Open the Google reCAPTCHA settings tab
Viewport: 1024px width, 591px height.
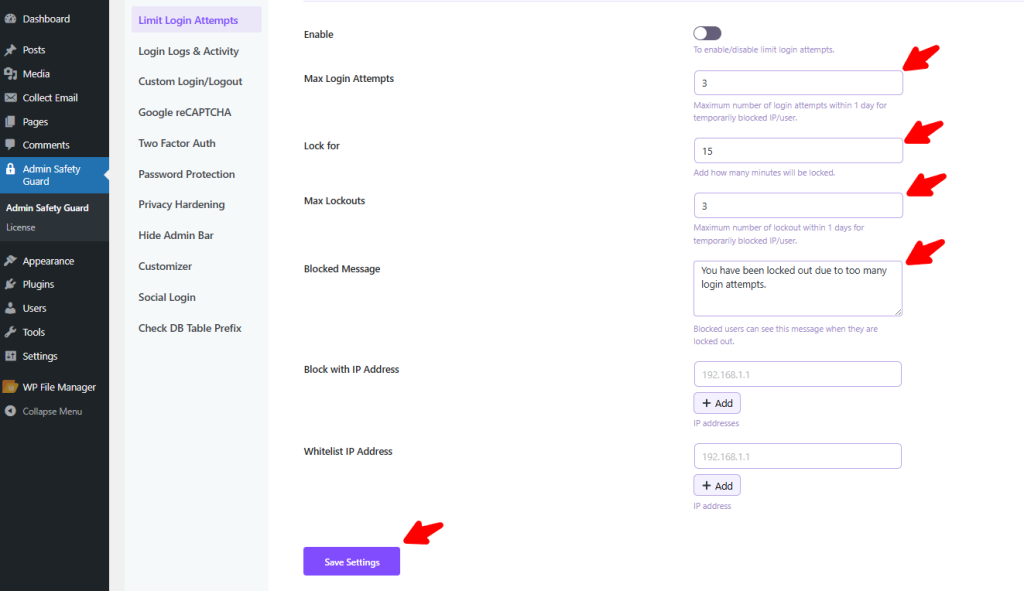[x=185, y=112]
